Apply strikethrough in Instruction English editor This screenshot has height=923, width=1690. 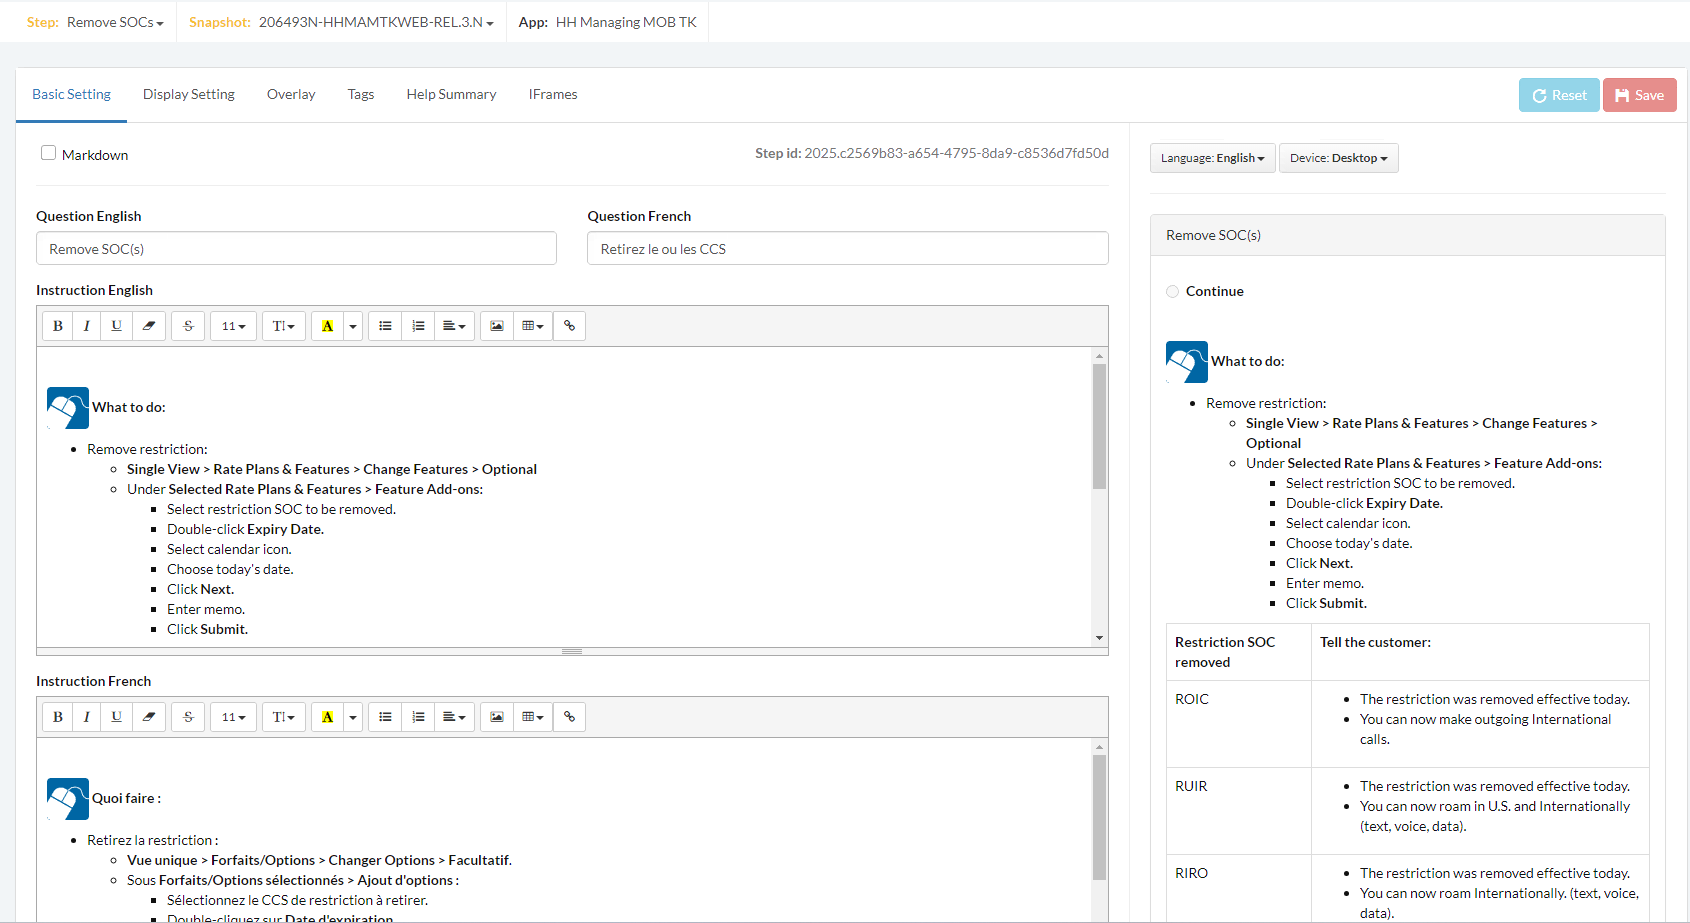(188, 326)
